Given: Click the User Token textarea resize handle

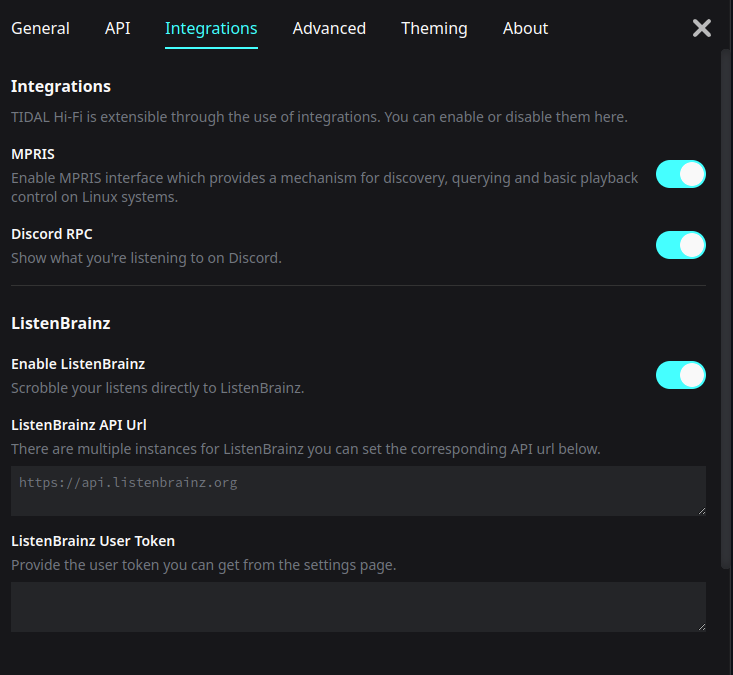Looking at the screenshot, I should 700,626.
